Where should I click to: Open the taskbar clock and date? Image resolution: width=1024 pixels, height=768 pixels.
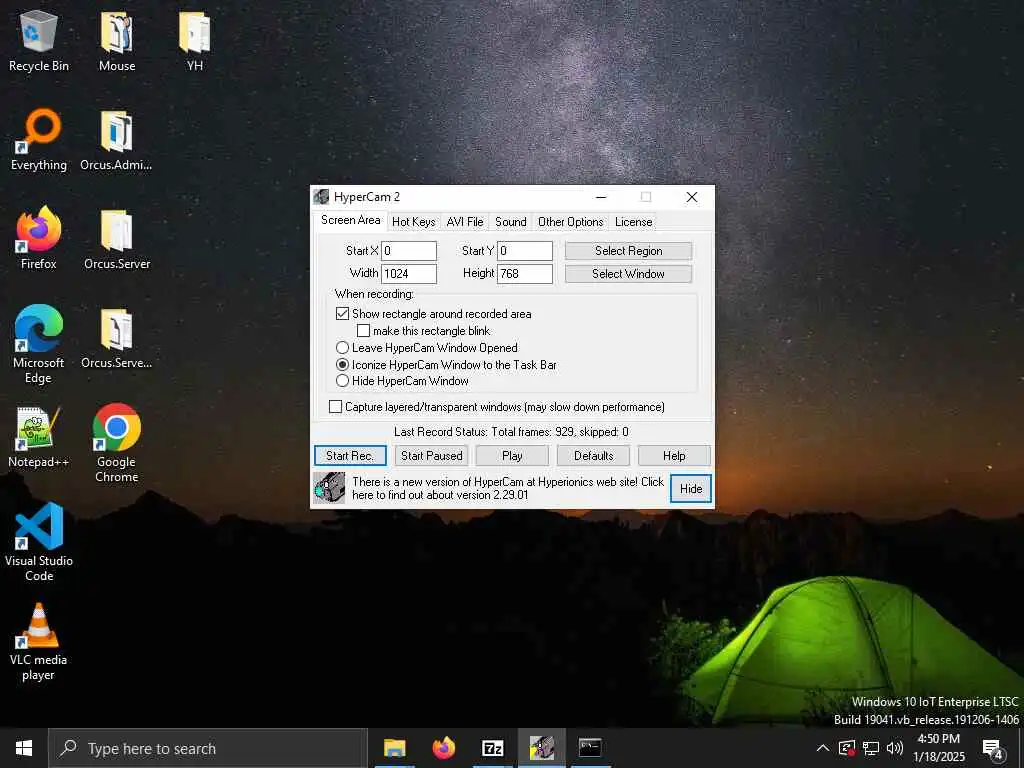[x=939, y=748]
